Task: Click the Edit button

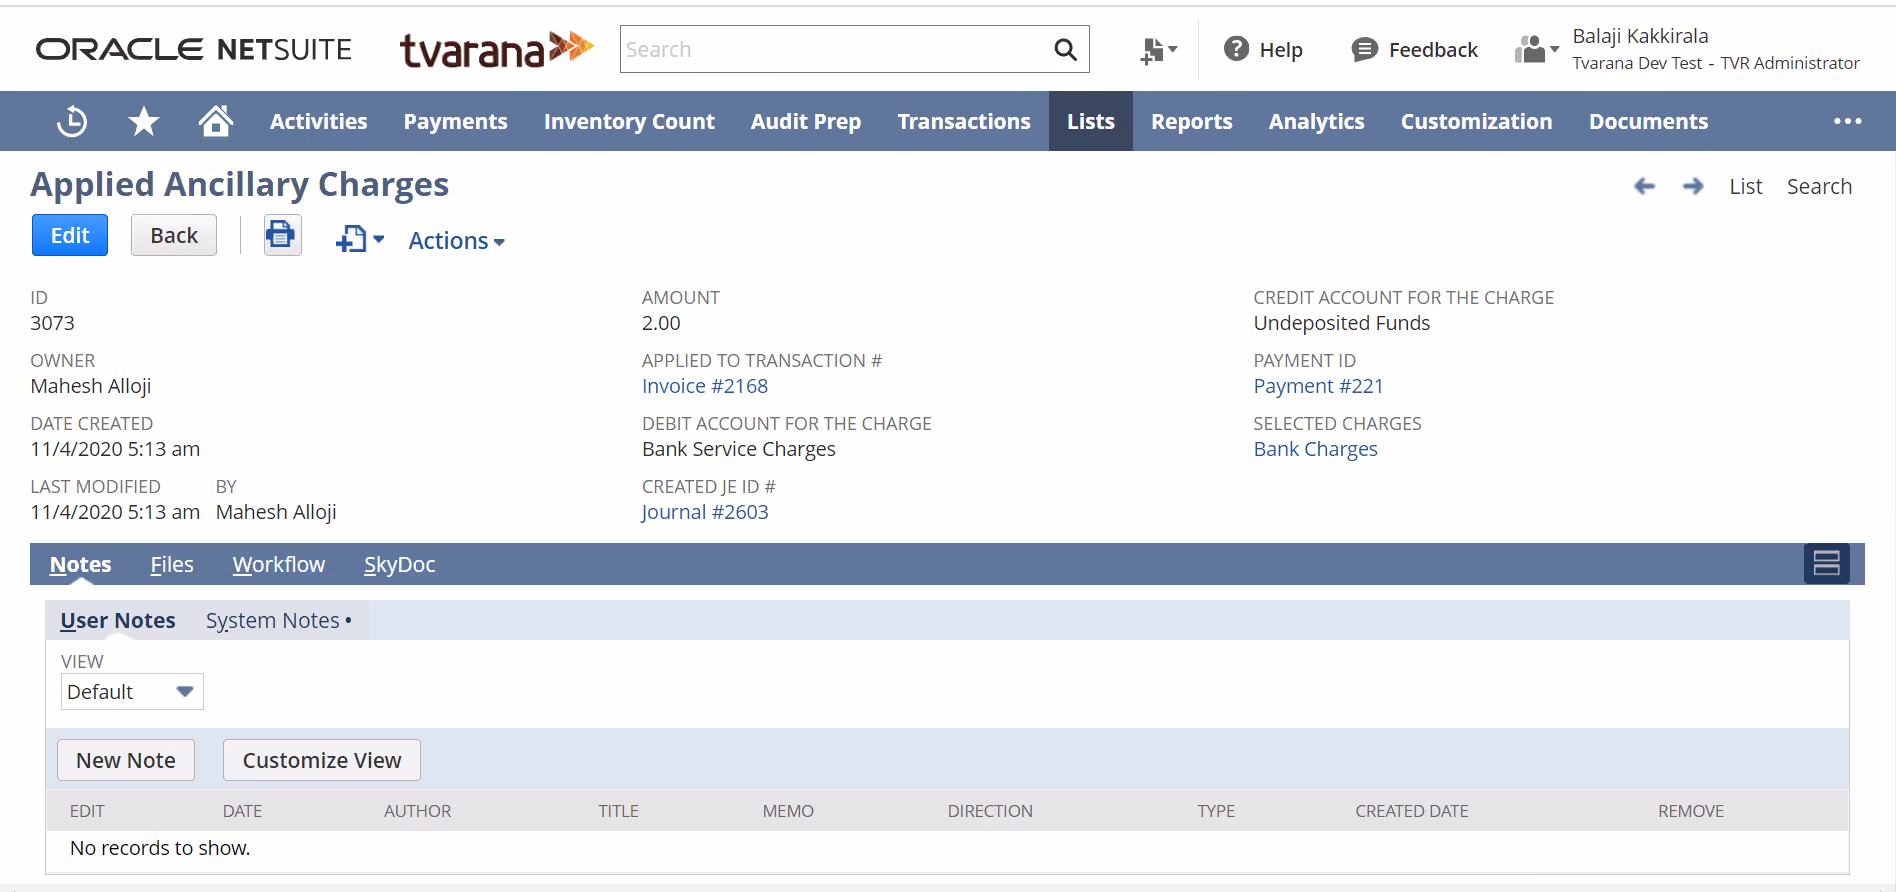Action: tap(70, 235)
